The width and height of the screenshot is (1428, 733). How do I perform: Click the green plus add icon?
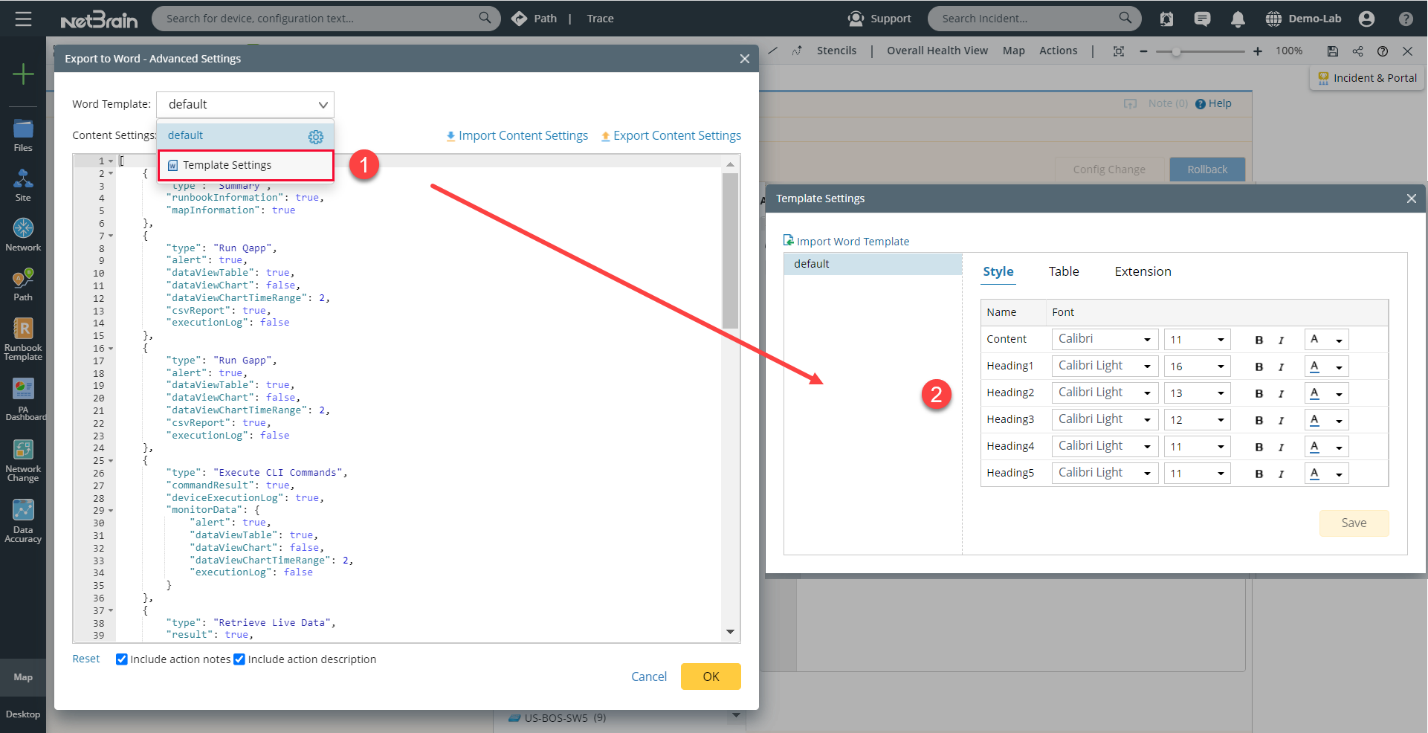tap(23, 74)
